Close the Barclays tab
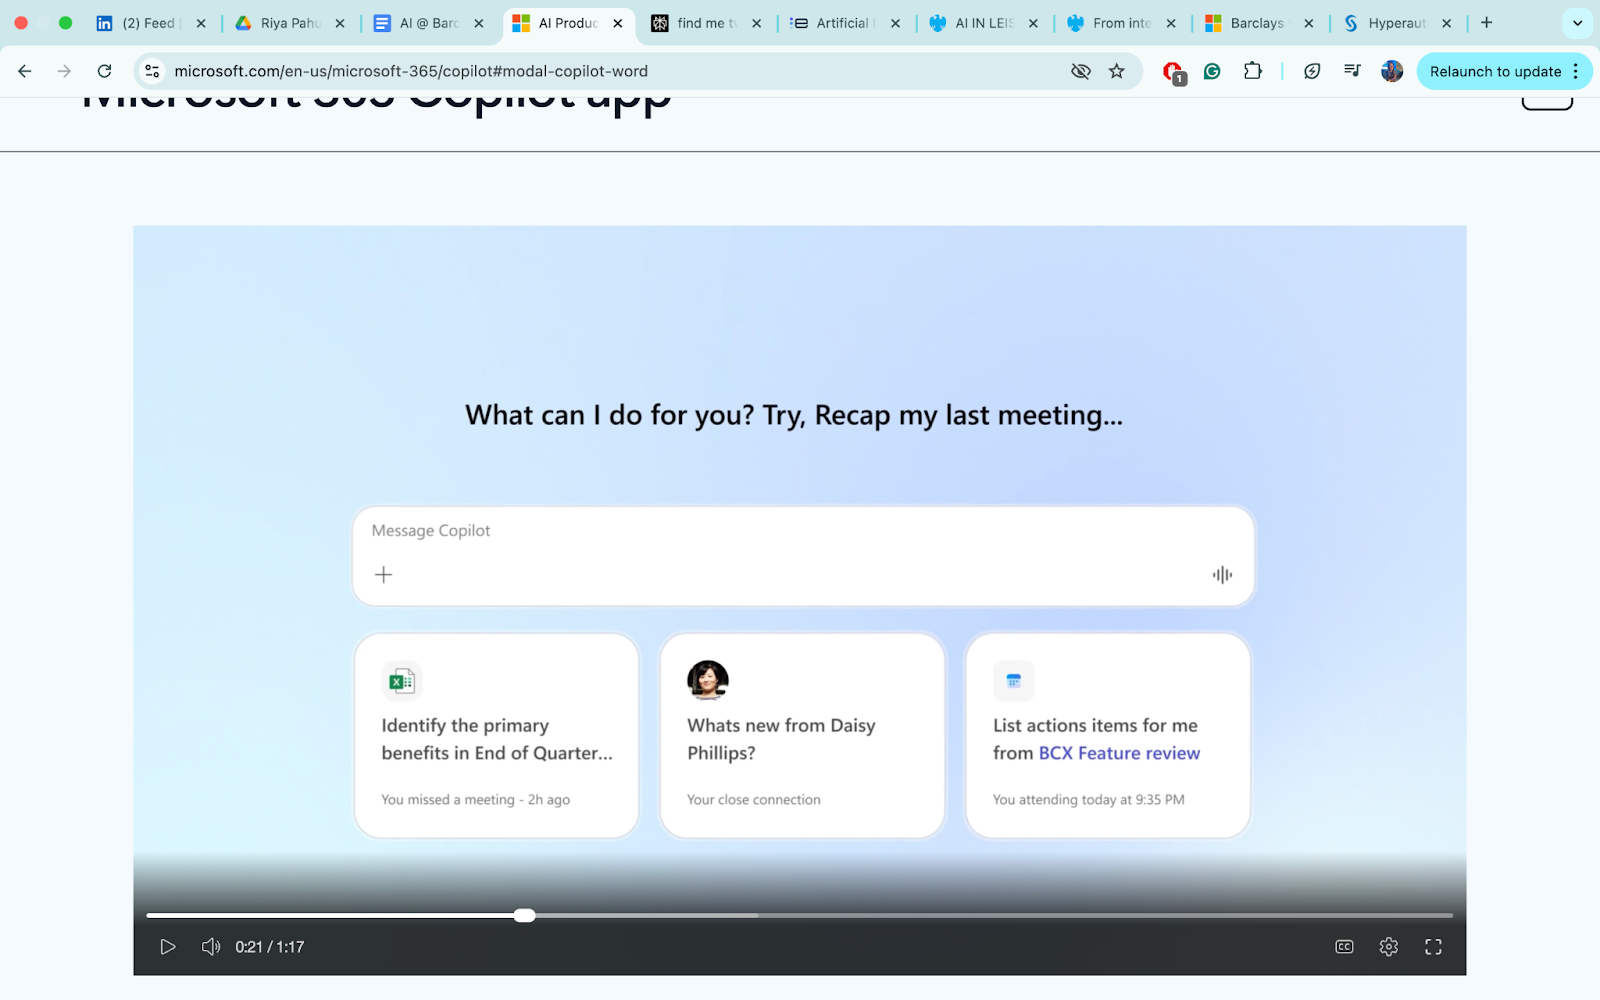The height and width of the screenshot is (1000, 1600). click(x=1308, y=23)
